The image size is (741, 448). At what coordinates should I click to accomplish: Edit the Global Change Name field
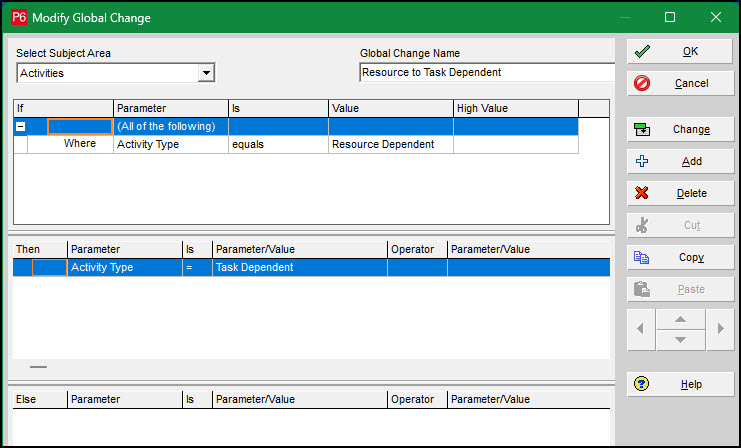click(x=487, y=72)
